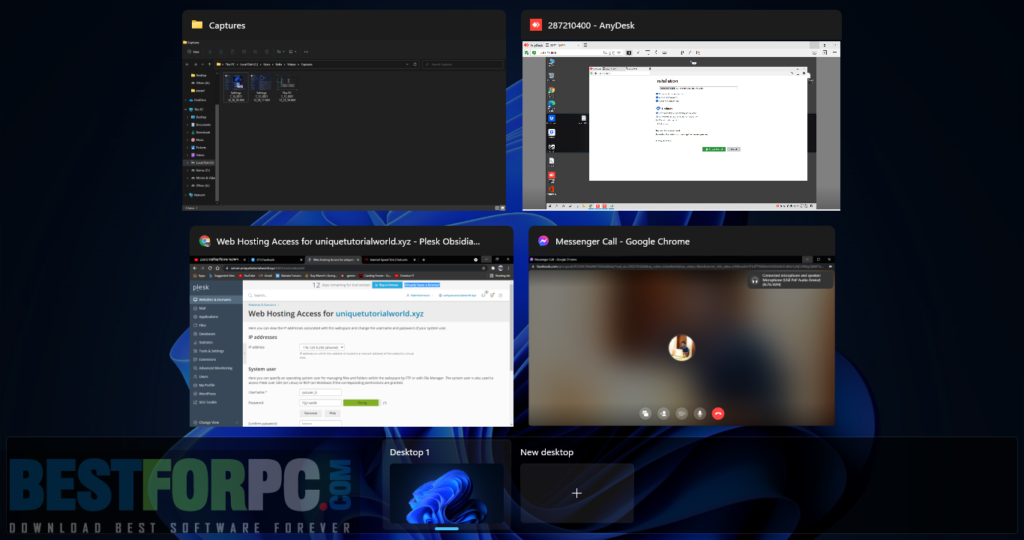Open the address bar history dropdown in Captures

click(x=407, y=65)
